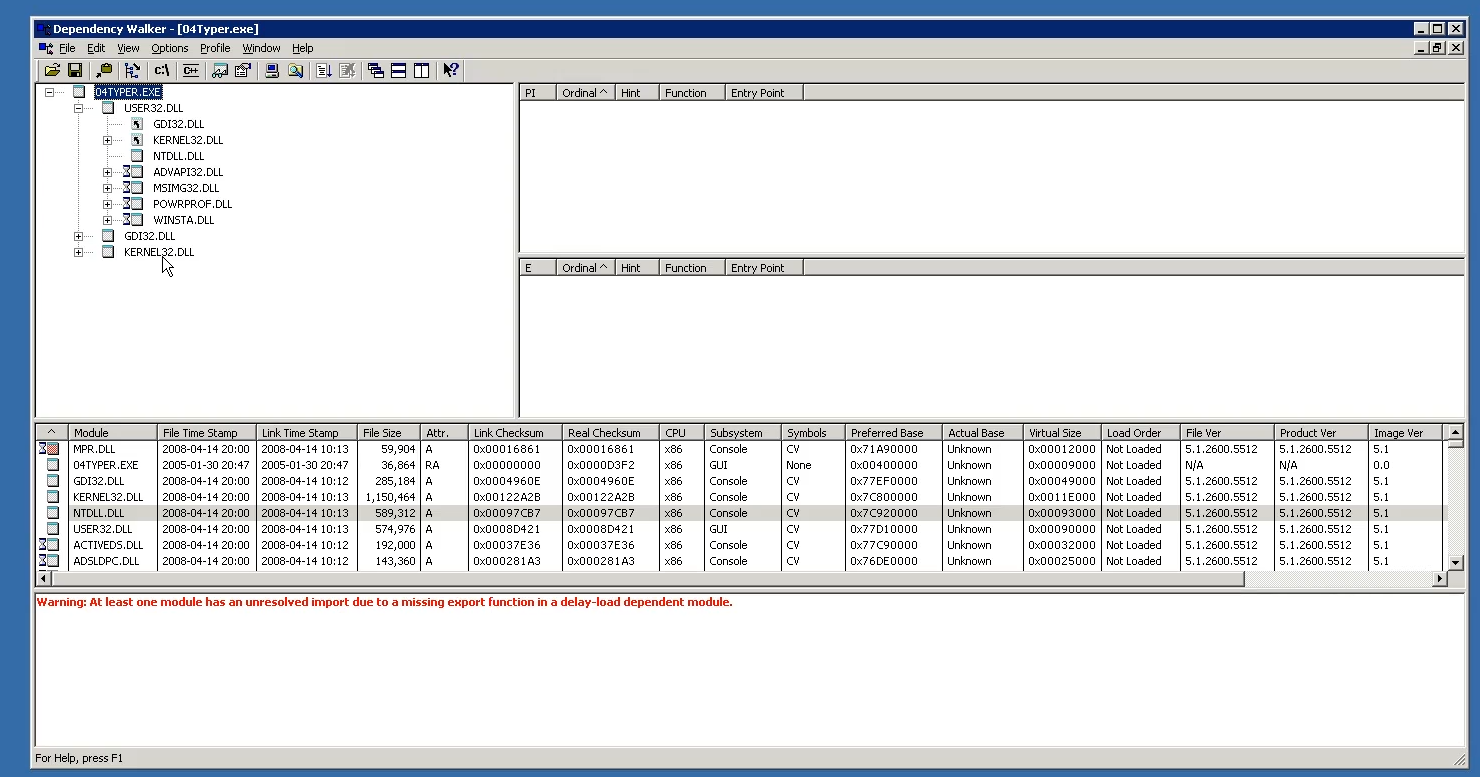Image resolution: width=1480 pixels, height=777 pixels.
Task: Click ADSLDPC.DLL row icon in module list
Action: (49, 561)
